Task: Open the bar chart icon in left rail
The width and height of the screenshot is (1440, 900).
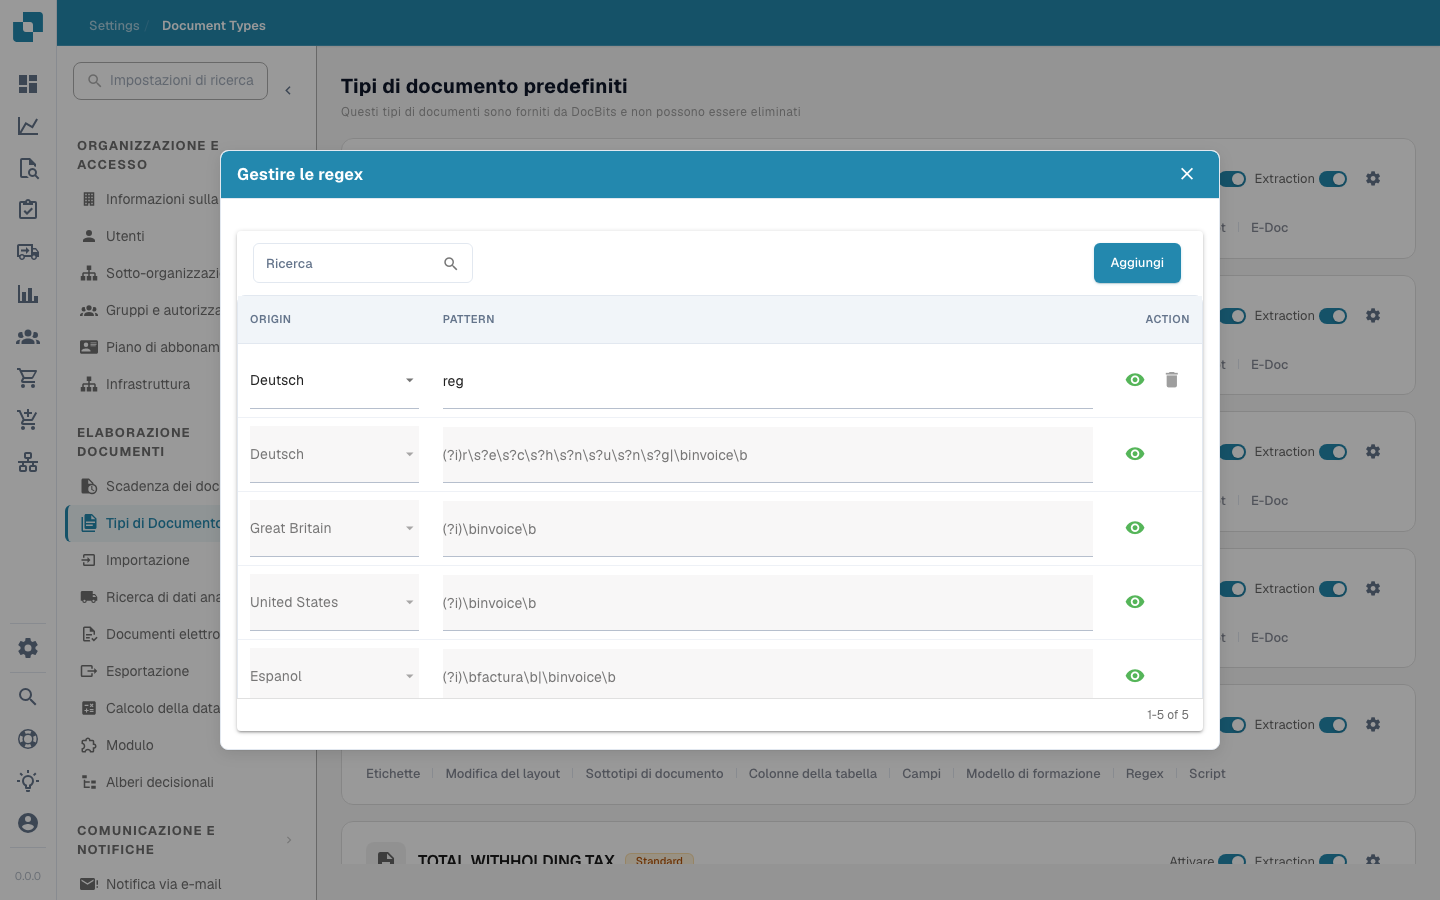Action: pyautogui.click(x=28, y=294)
